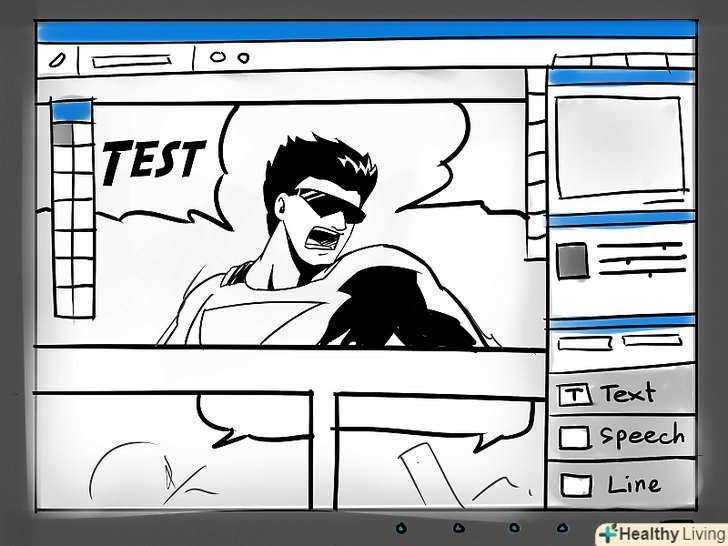Click the right field below the sliders panel

click(652, 341)
